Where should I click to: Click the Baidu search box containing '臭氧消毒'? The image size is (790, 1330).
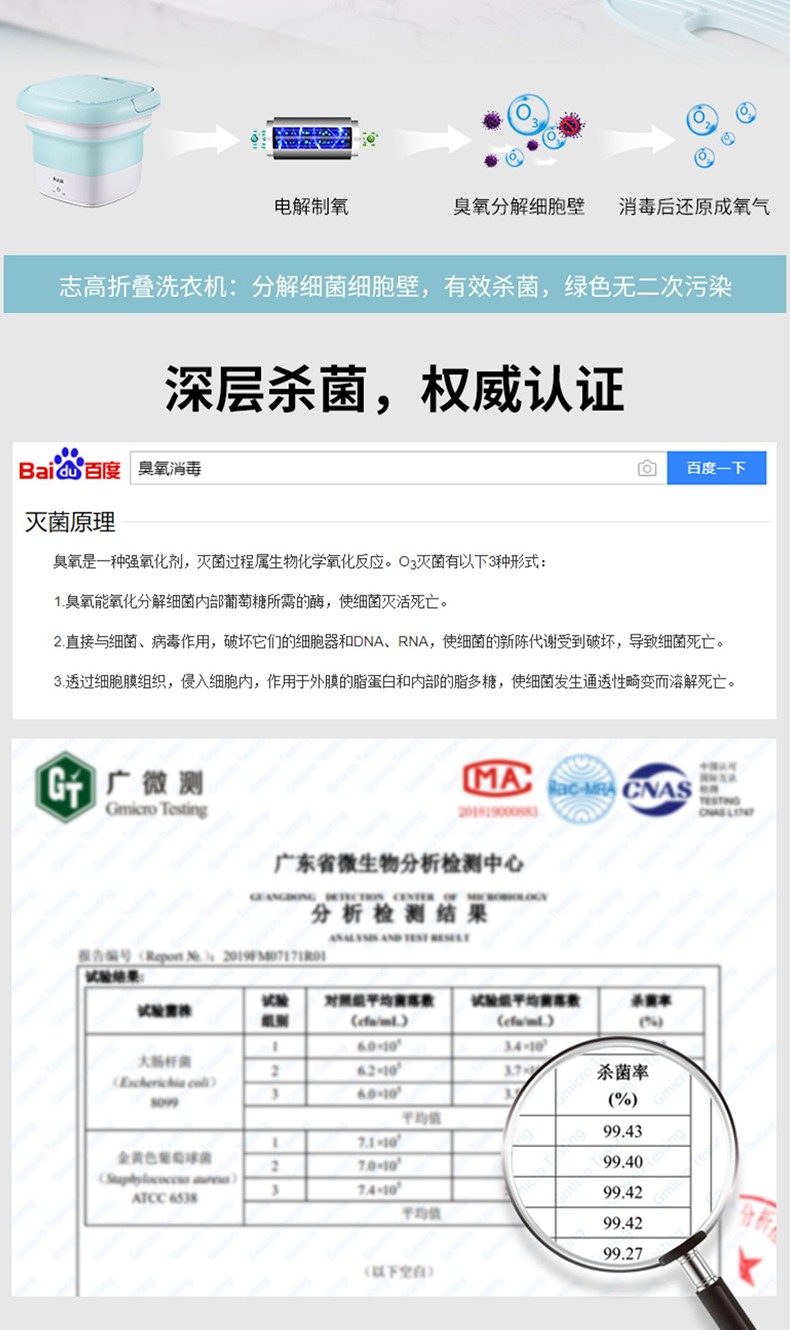tap(398, 468)
